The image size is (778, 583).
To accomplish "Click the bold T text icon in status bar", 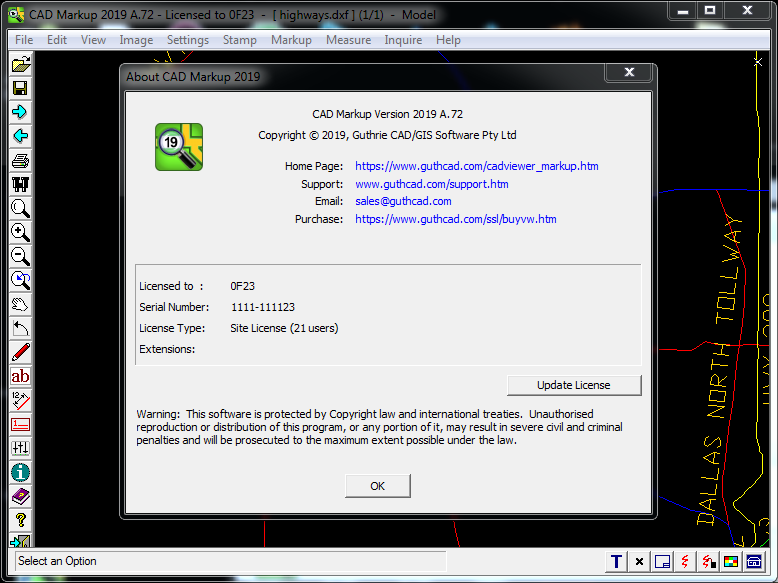I will pyautogui.click(x=616, y=562).
